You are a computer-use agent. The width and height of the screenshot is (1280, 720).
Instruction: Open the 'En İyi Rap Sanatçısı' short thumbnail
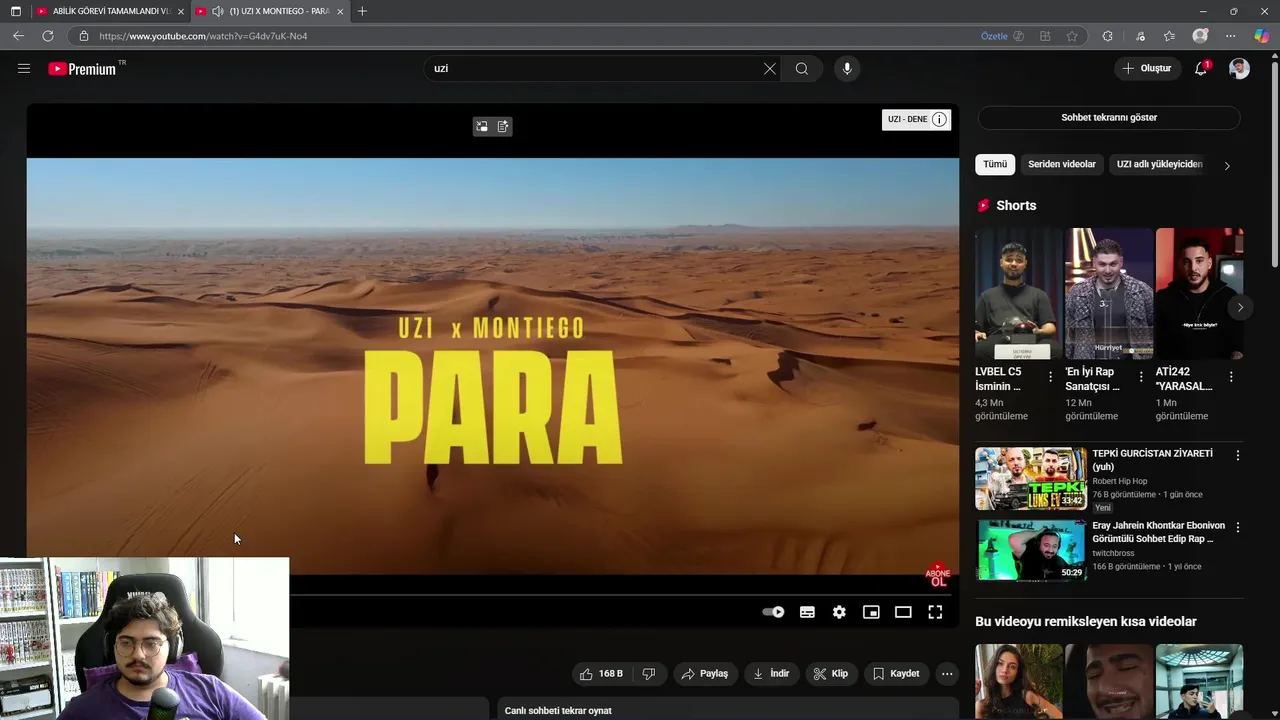point(1109,294)
